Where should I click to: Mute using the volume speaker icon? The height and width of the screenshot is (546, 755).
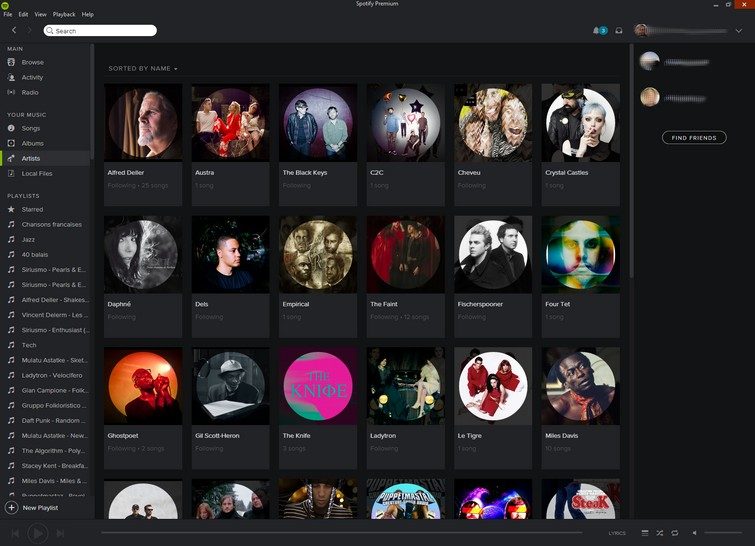(694, 533)
